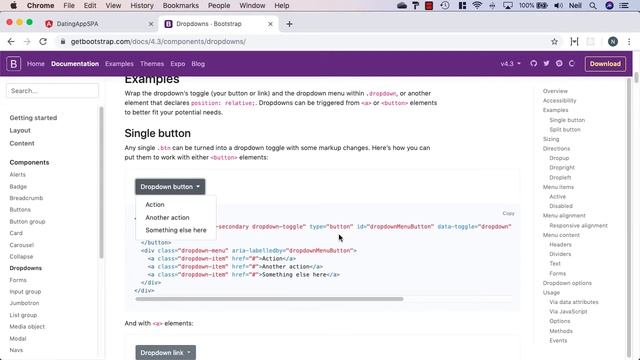
Task: Click the Time Machine icon in menu bar
Action: tap(445, 5)
